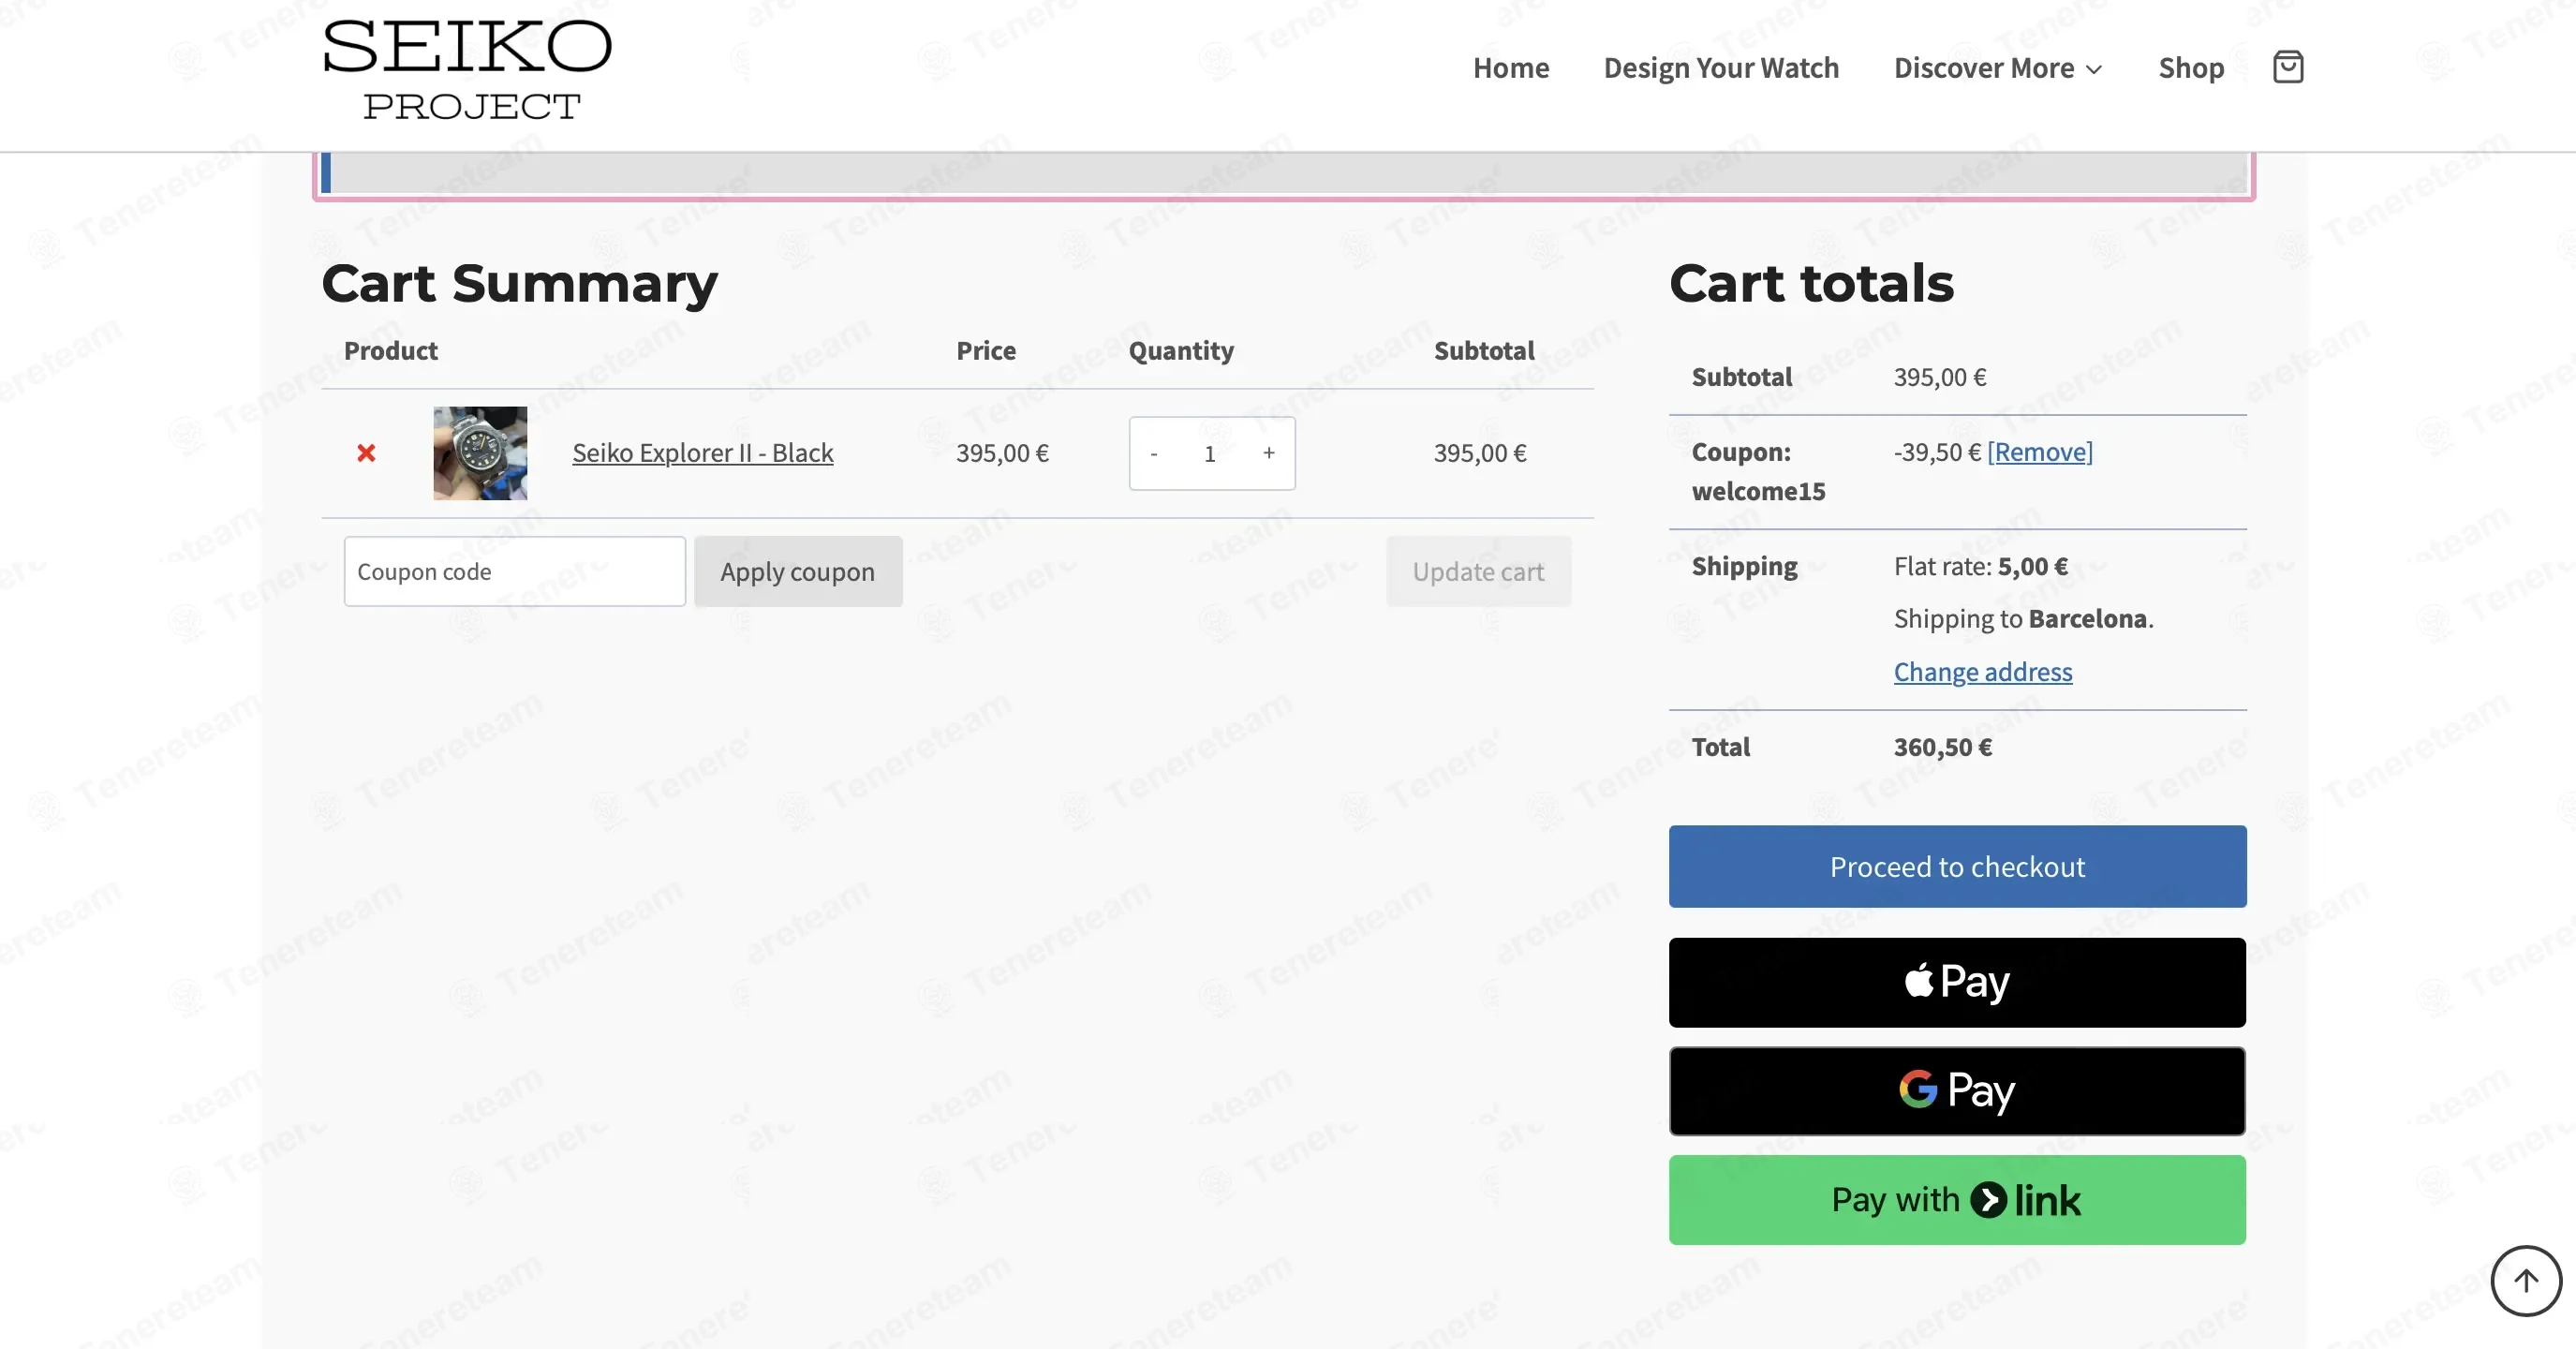Image resolution: width=2576 pixels, height=1349 pixels.
Task: Open the shopping bag cart icon
Action: (x=2288, y=67)
